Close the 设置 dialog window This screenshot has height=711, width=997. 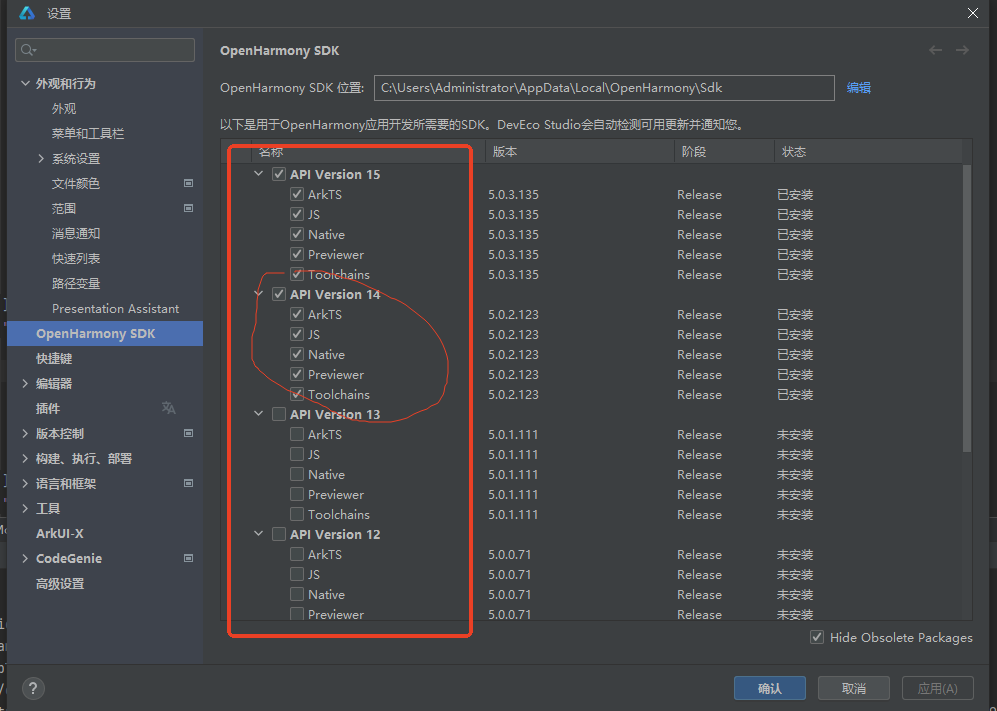(973, 13)
